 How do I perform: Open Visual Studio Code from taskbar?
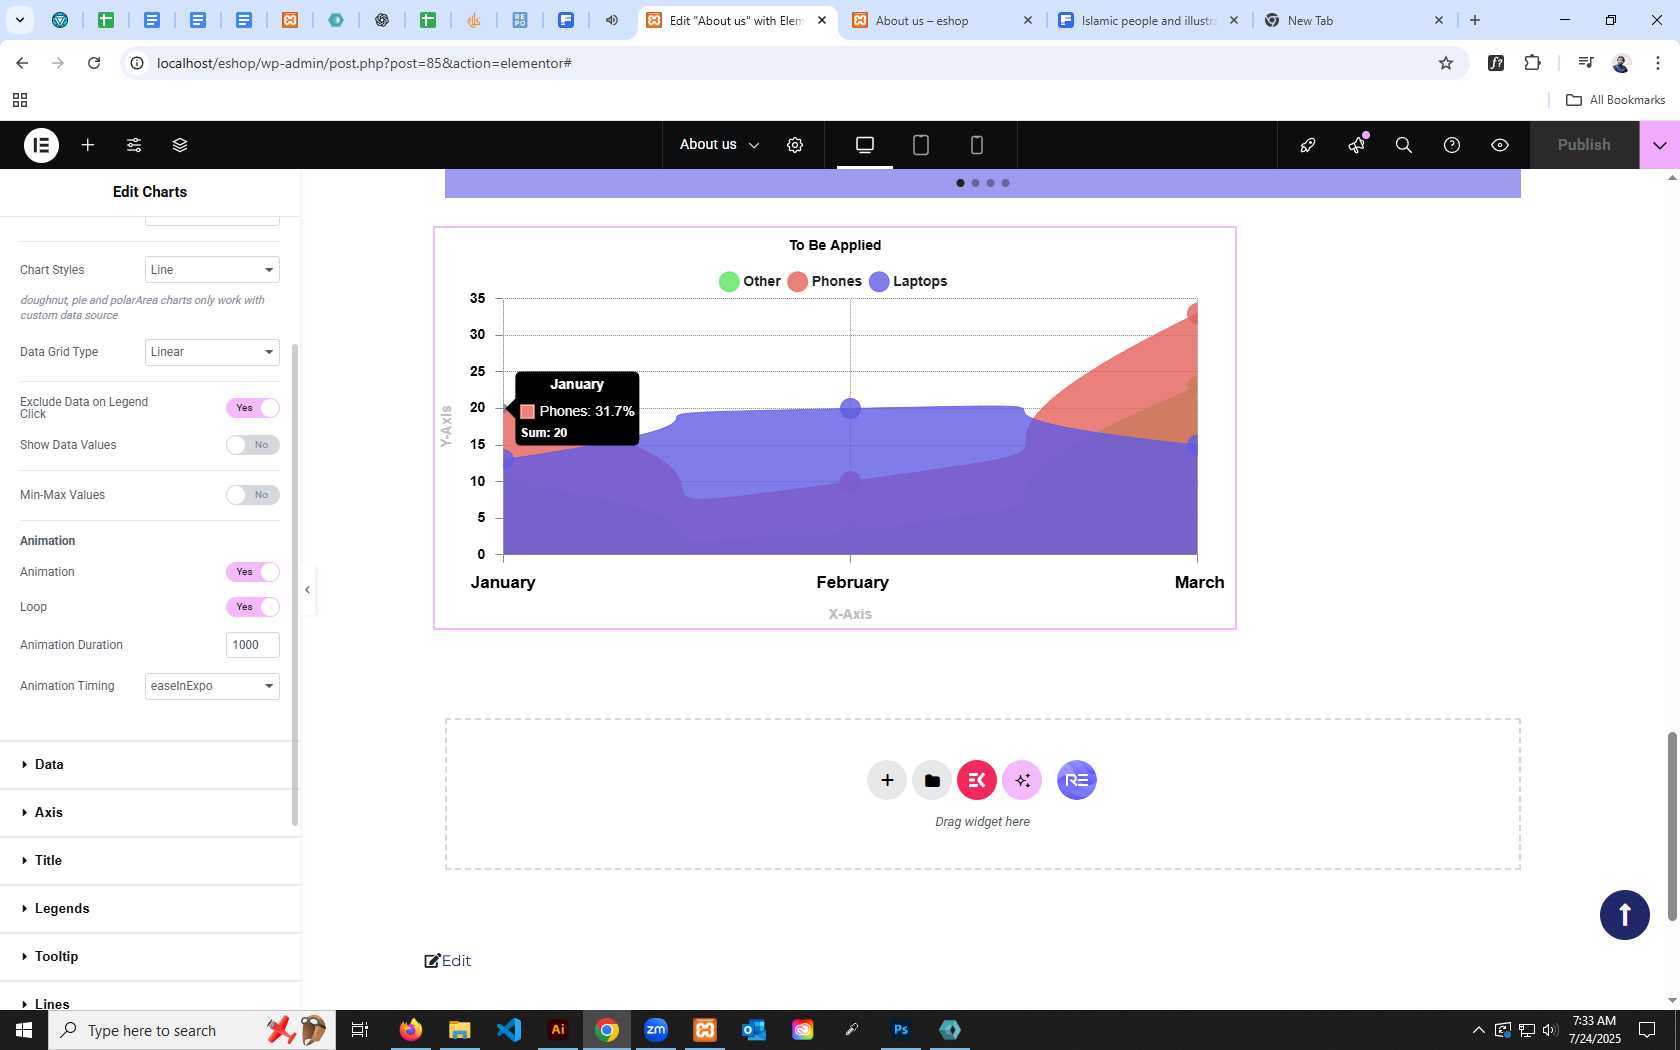click(x=509, y=1030)
